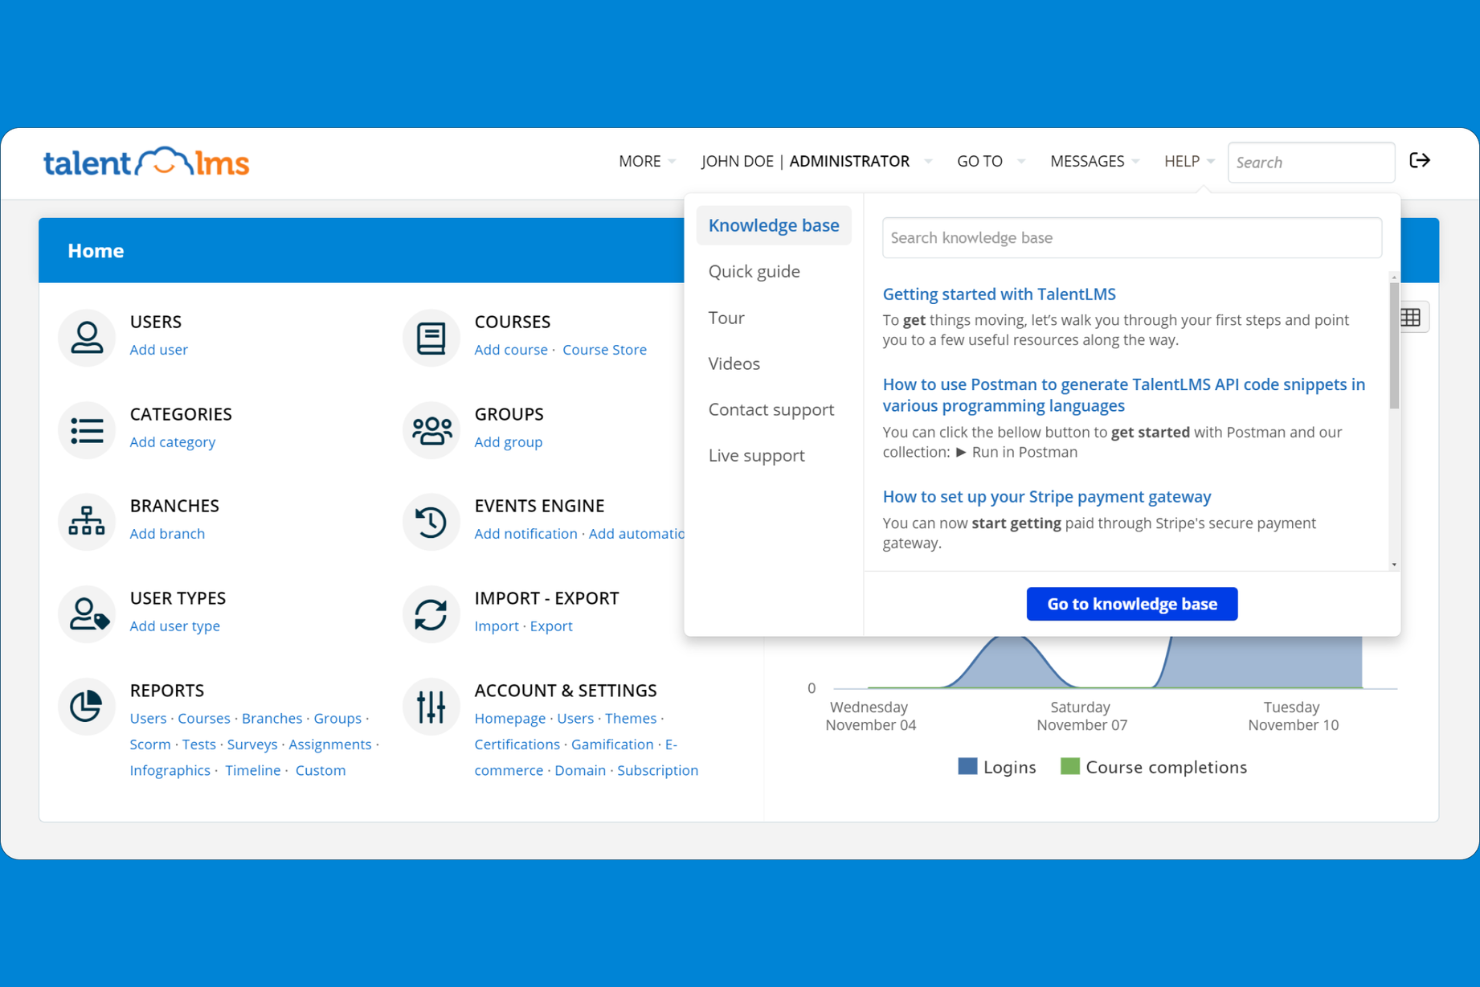The image size is (1480, 987).
Task: Open Getting started with TalentLMS article
Action: click(x=999, y=294)
